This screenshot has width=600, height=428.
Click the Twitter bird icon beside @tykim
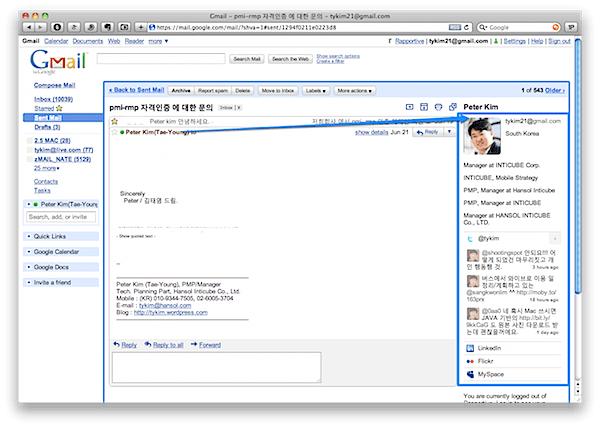coord(470,240)
